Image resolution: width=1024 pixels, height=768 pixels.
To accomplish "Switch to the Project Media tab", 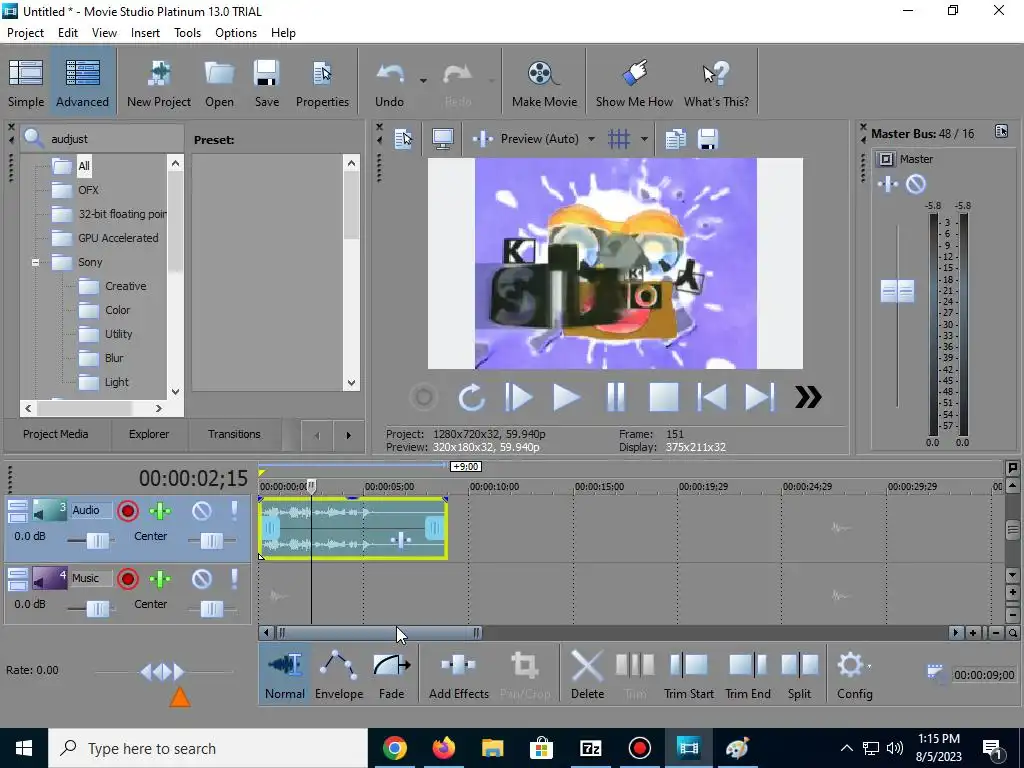I will (56, 434).
